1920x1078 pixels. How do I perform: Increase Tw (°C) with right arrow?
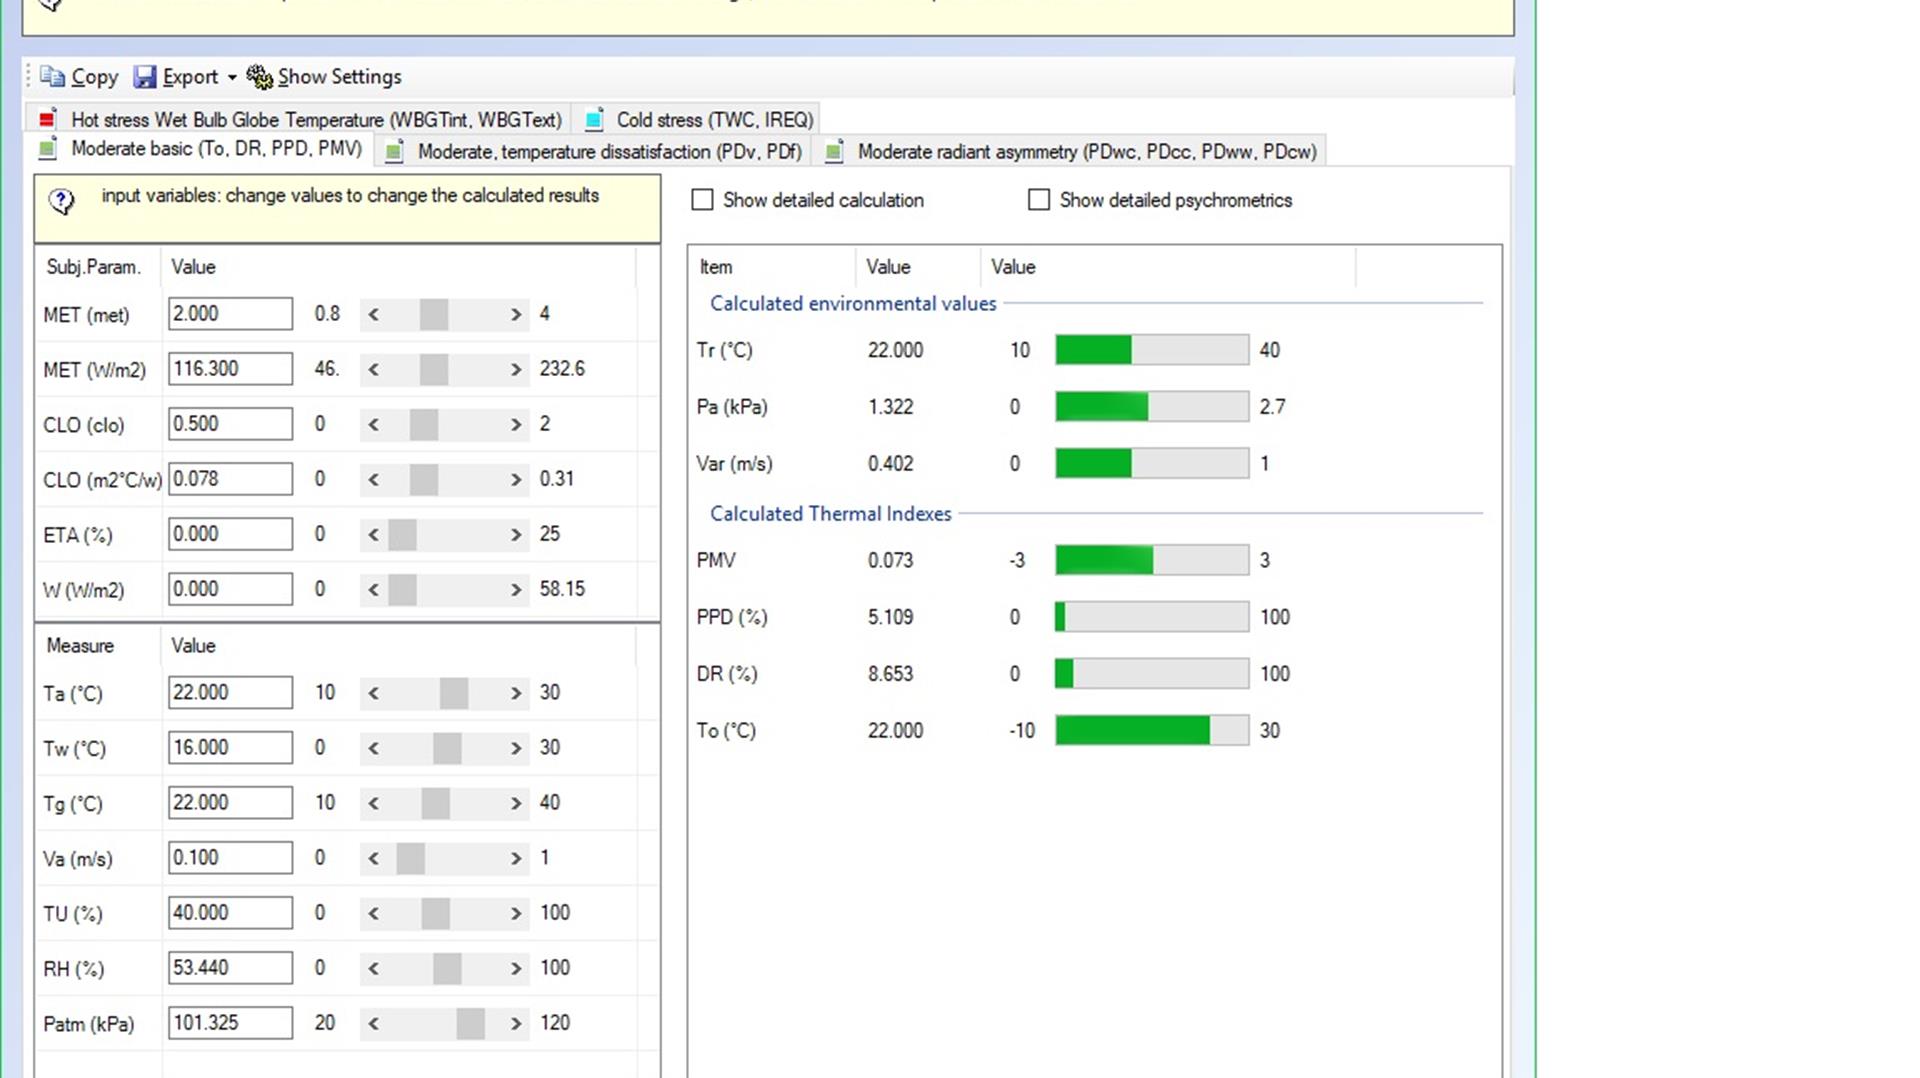pyautogui.click(x=516, y=748)
